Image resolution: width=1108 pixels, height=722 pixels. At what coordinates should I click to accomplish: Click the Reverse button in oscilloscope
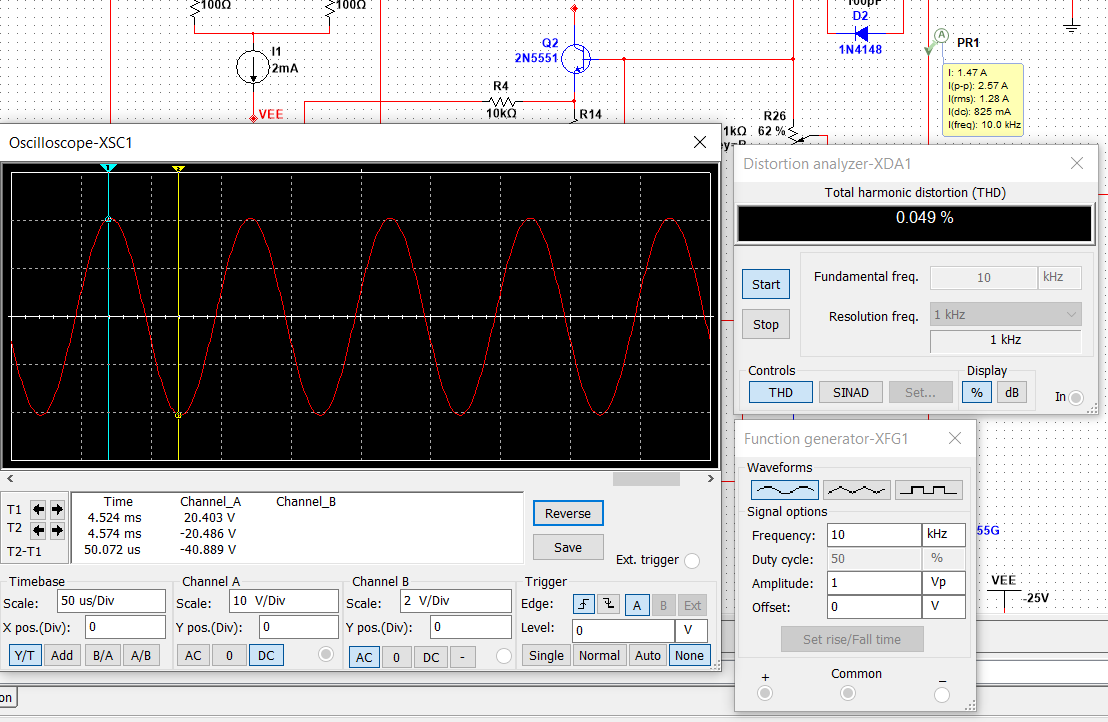[x=568, y=514]
